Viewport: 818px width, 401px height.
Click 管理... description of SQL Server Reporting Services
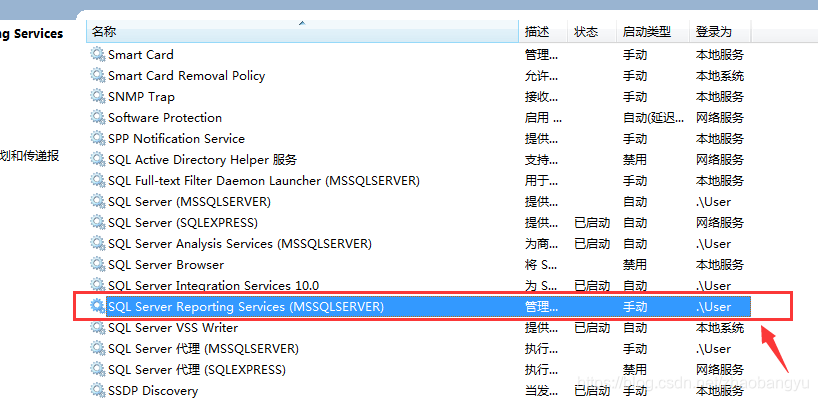click(542, 307)
